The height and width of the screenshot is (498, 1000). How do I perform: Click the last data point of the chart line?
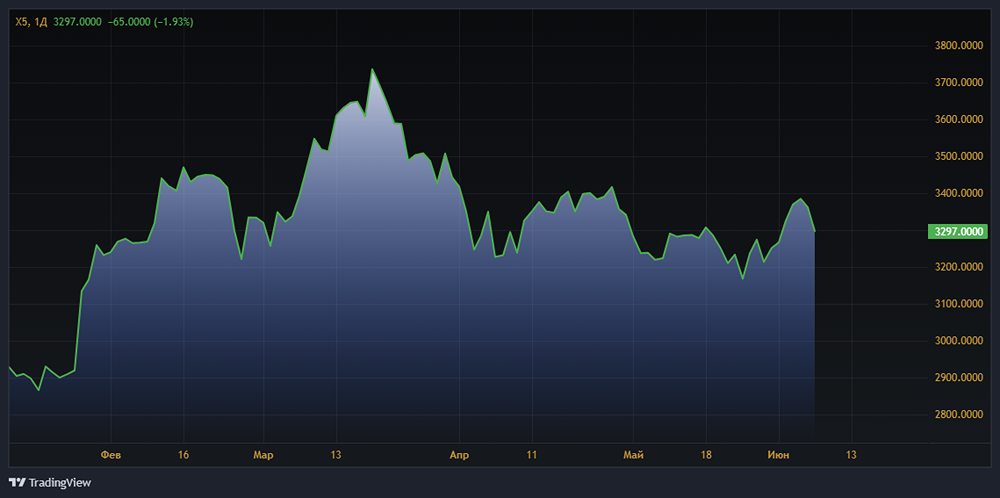(x=815, y=232)
